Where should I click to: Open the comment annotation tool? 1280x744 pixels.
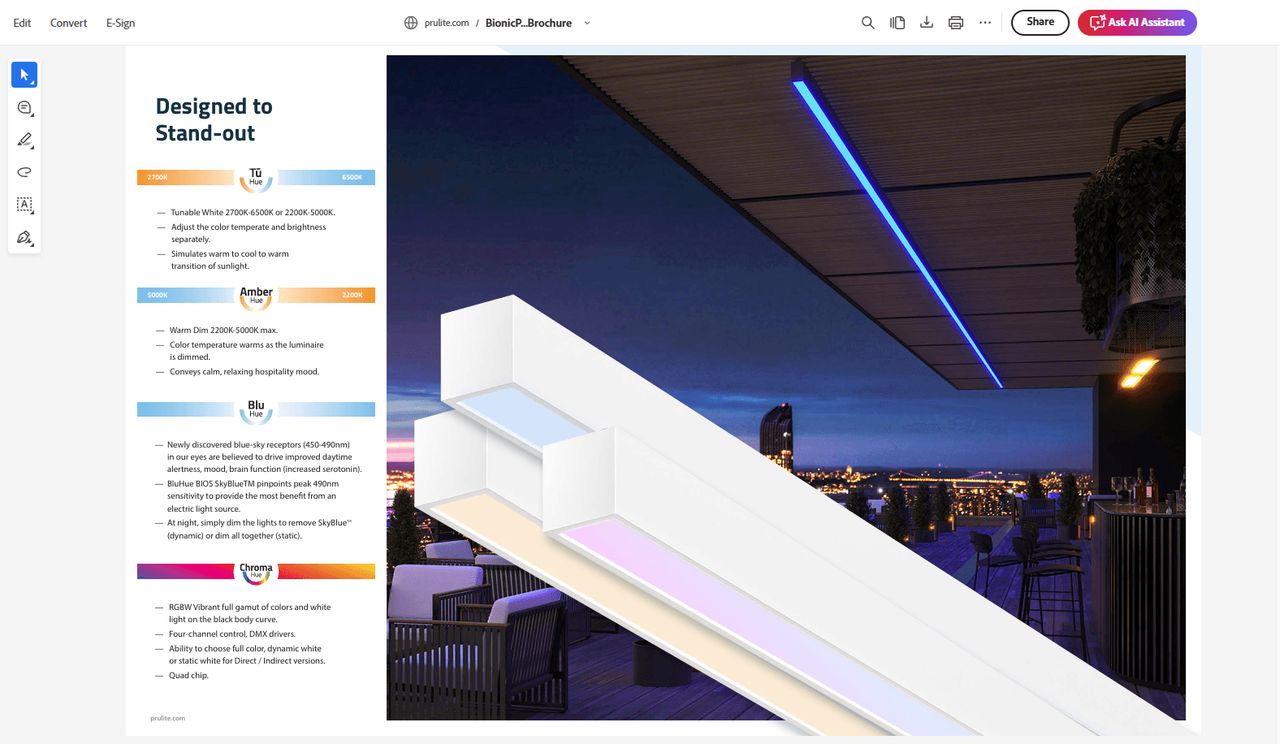point(24,107)
